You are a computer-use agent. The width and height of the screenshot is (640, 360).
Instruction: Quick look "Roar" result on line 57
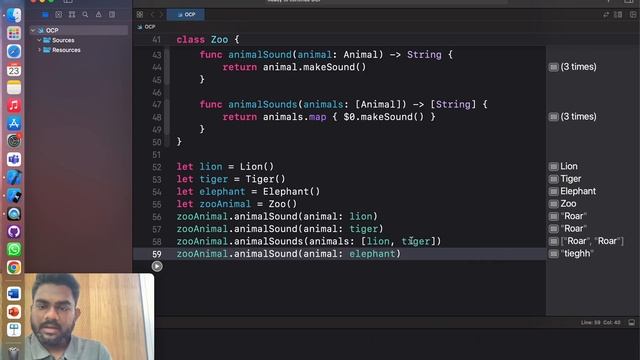click(553, 229)
